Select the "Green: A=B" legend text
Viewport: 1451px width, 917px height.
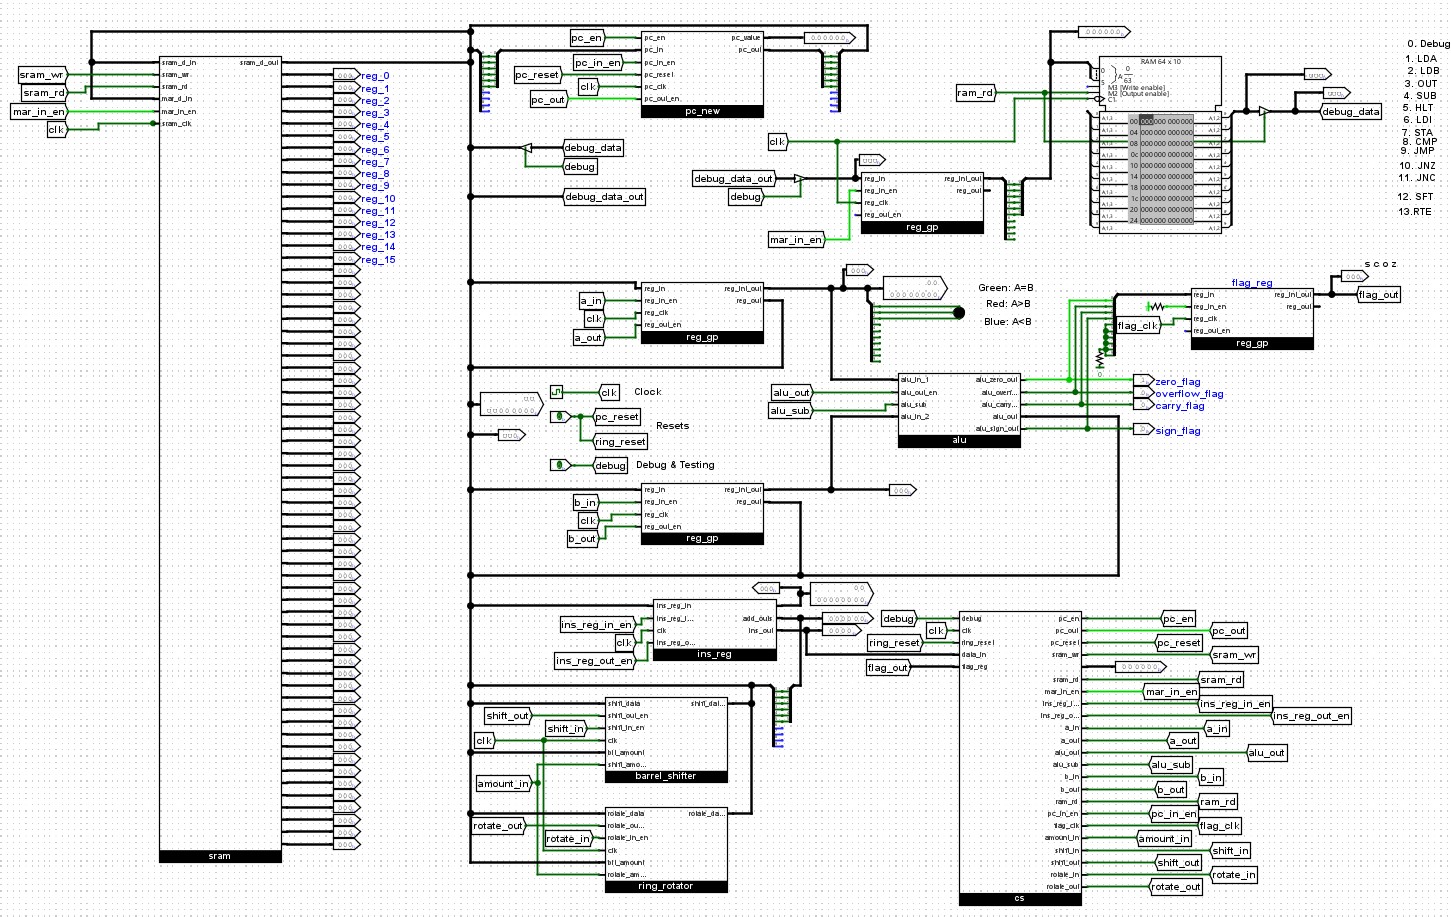point(1006,288)
